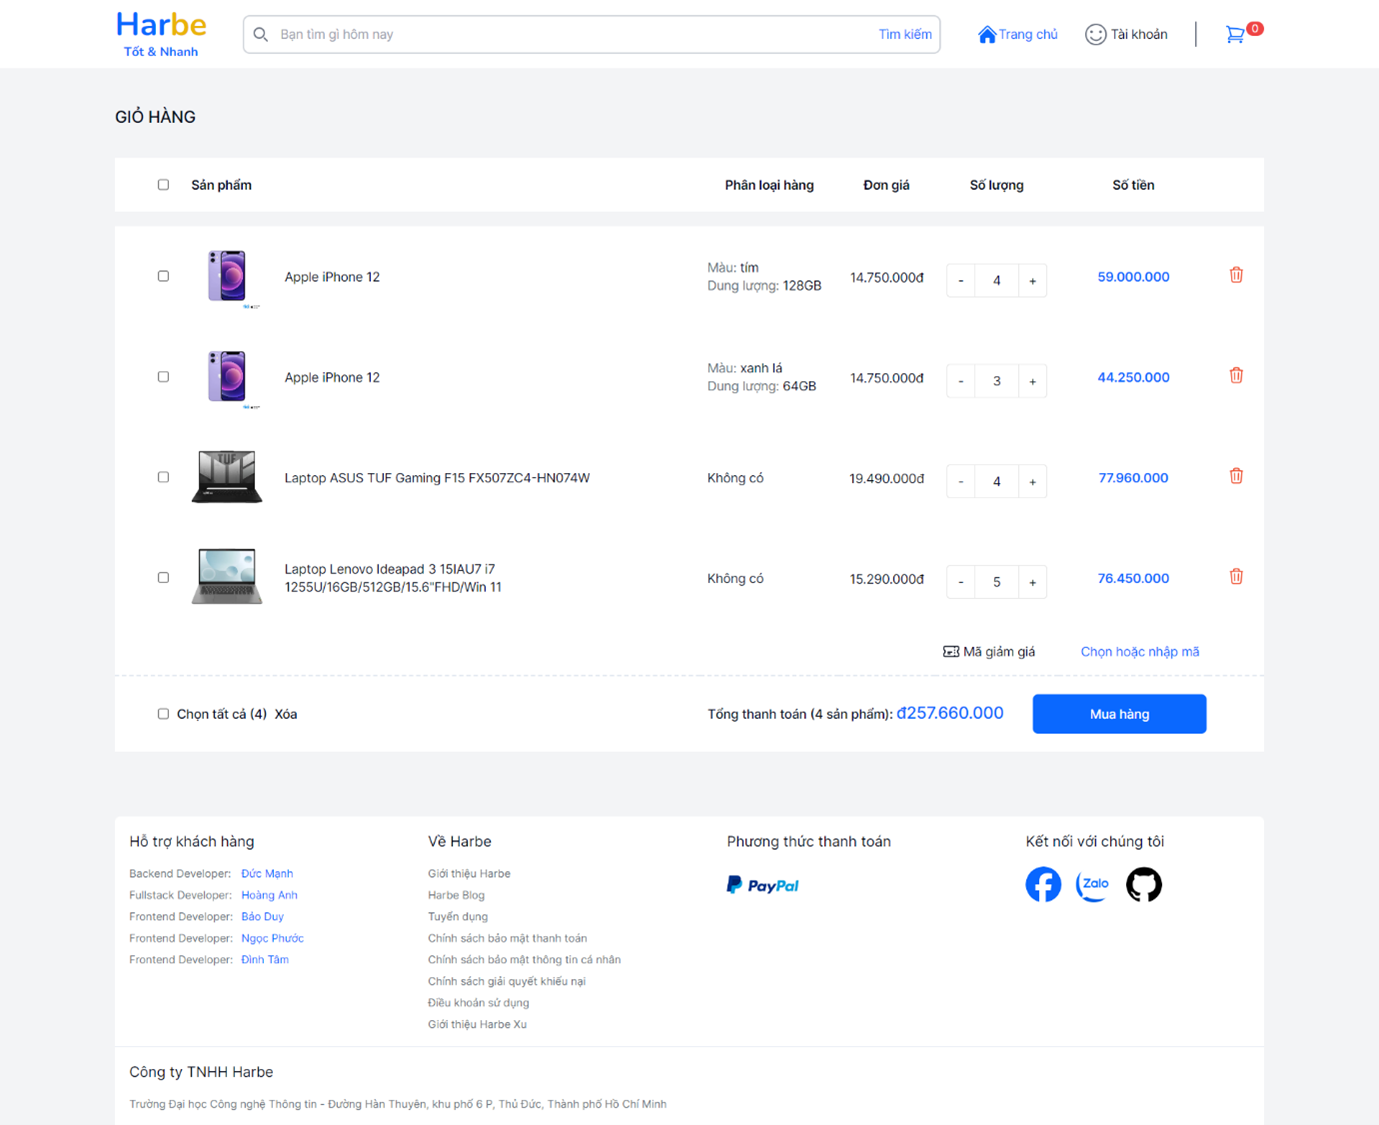Click the discount voucher icon

[951, 652]
